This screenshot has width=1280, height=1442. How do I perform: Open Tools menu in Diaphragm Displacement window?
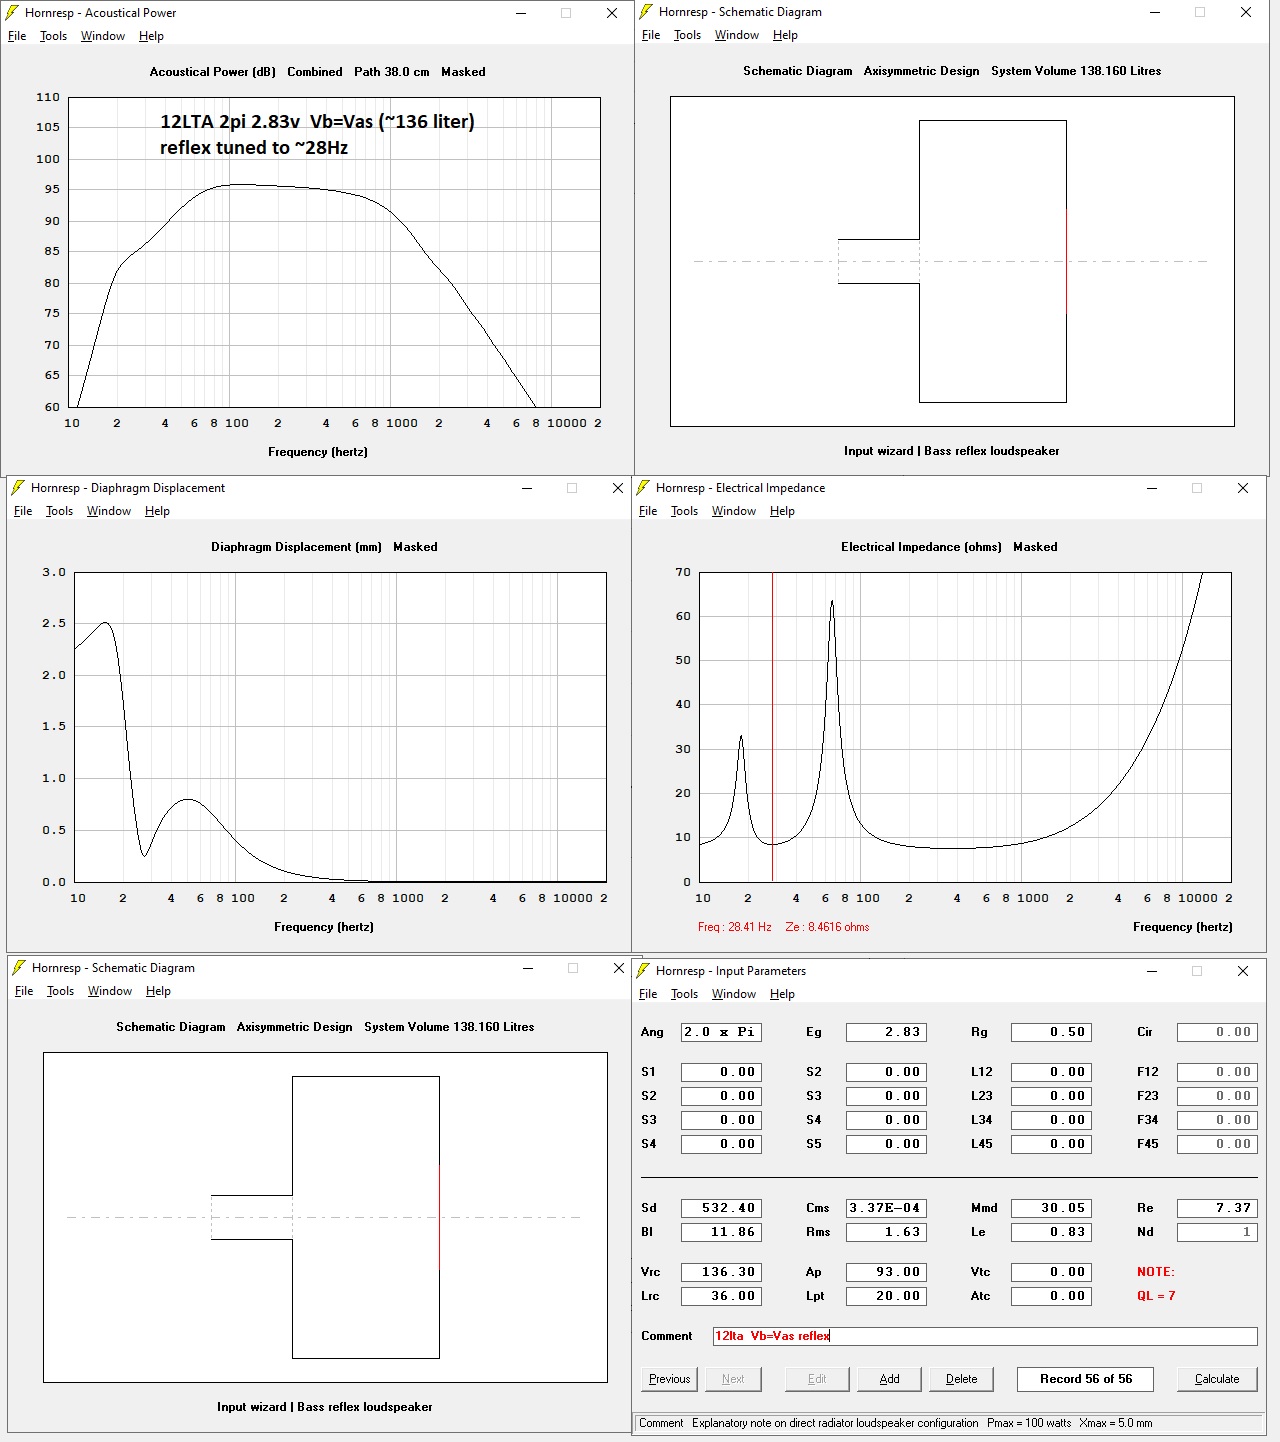click(59, 511)
